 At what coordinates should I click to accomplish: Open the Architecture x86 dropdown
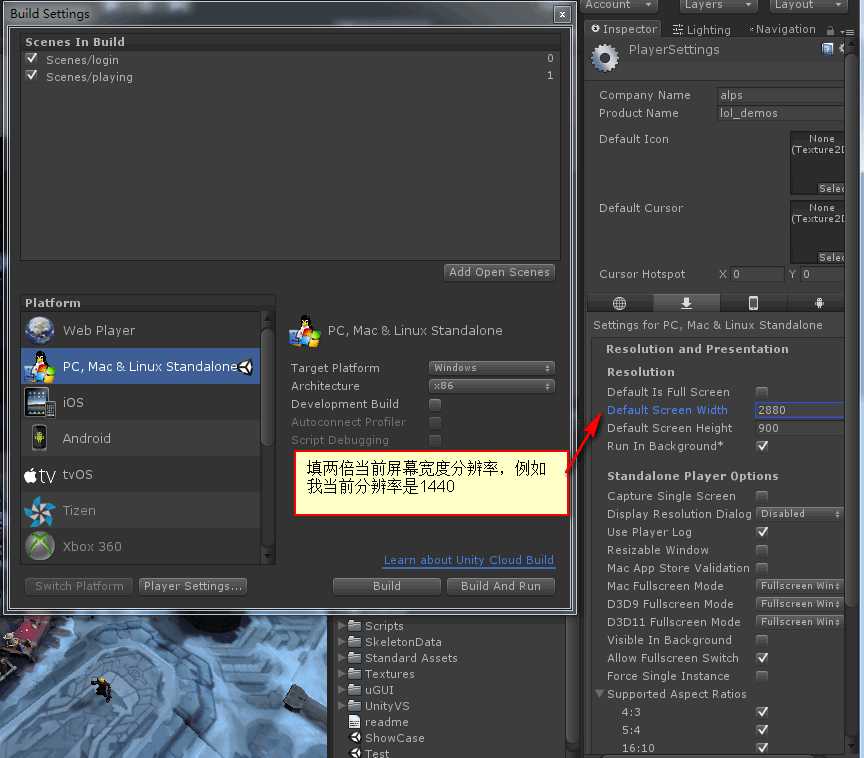point(492,386)
